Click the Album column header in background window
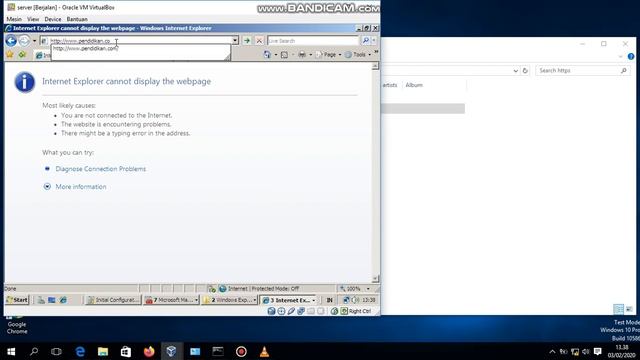This screenshot has width=640, height=360. point(414,85)
